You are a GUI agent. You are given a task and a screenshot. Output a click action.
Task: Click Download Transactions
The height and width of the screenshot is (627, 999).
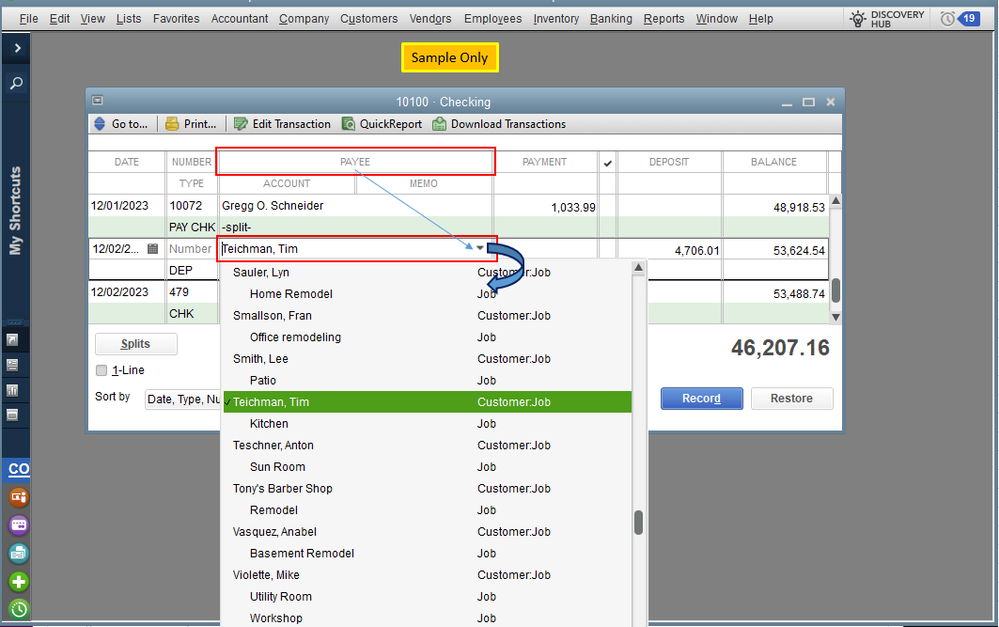[x=500, y=124]
